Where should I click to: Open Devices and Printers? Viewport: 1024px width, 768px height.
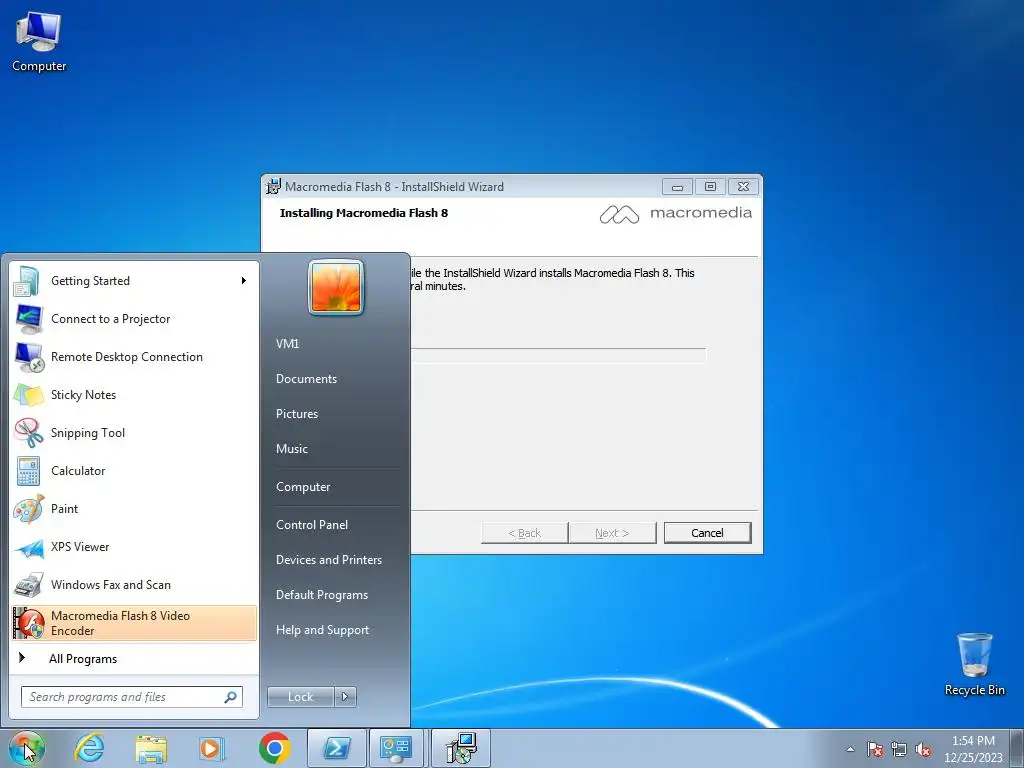click(x=328, y=560)
